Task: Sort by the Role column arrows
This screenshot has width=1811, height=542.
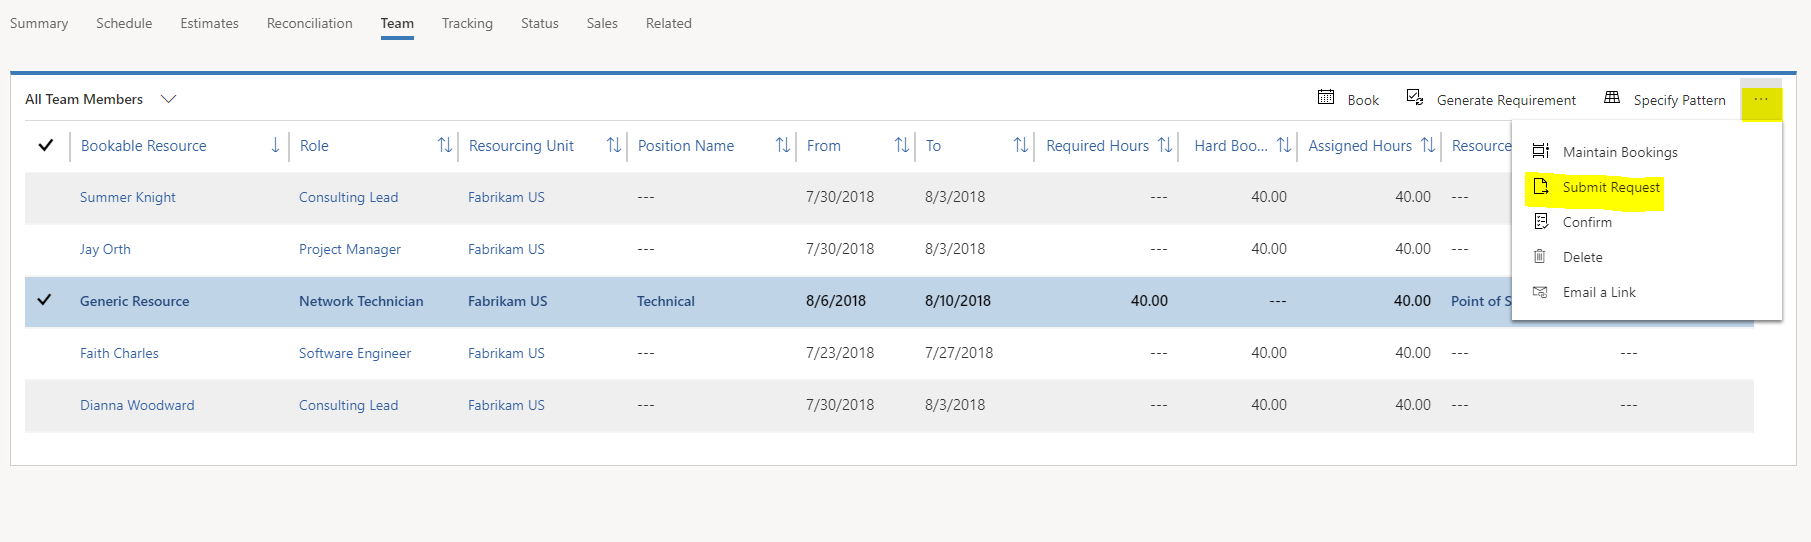Action: (445, 145)
